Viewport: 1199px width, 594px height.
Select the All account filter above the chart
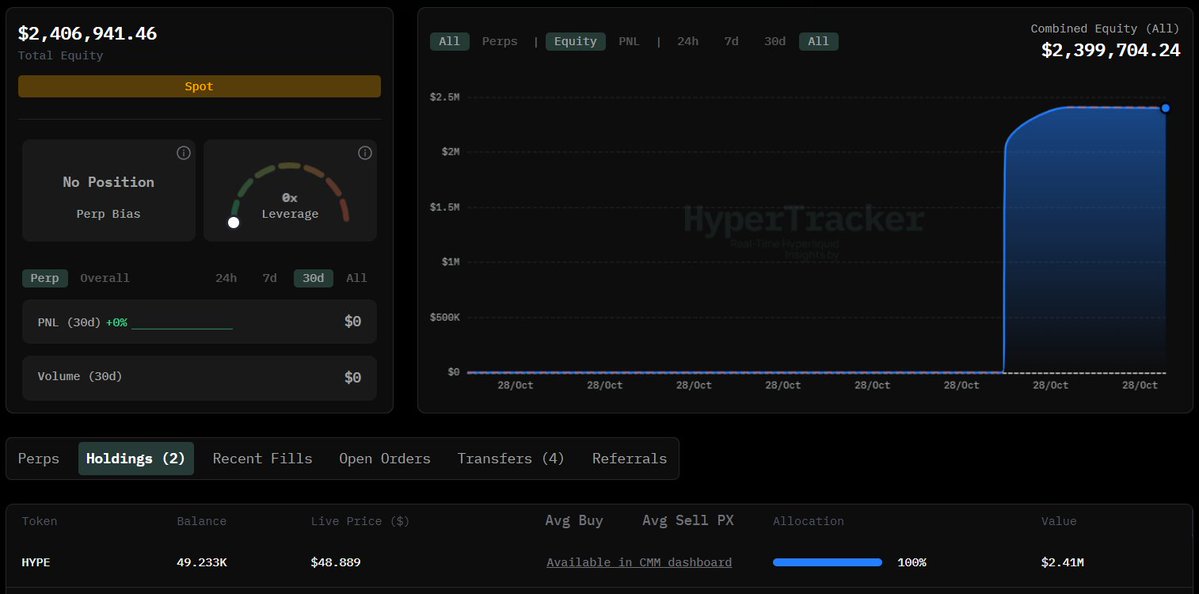point(450,41)
